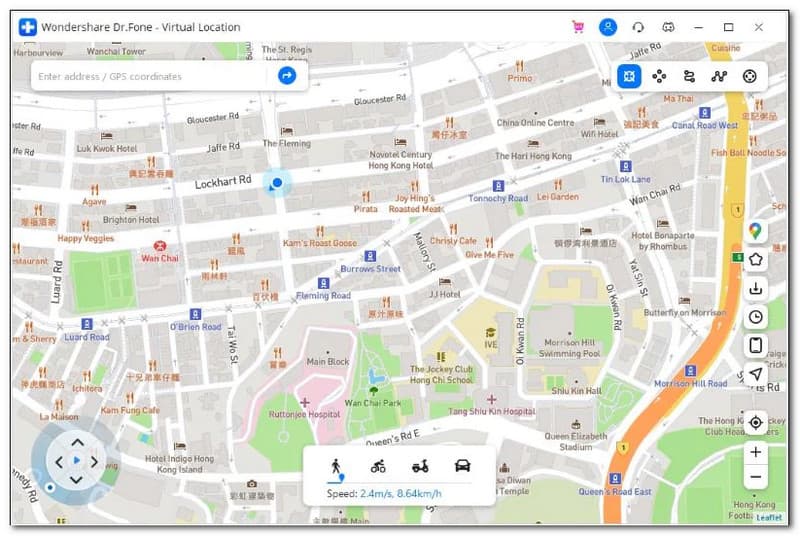Click Queen Elizabeth Stadium label
This screenshot has height=536, width=800.
(576, 441)
